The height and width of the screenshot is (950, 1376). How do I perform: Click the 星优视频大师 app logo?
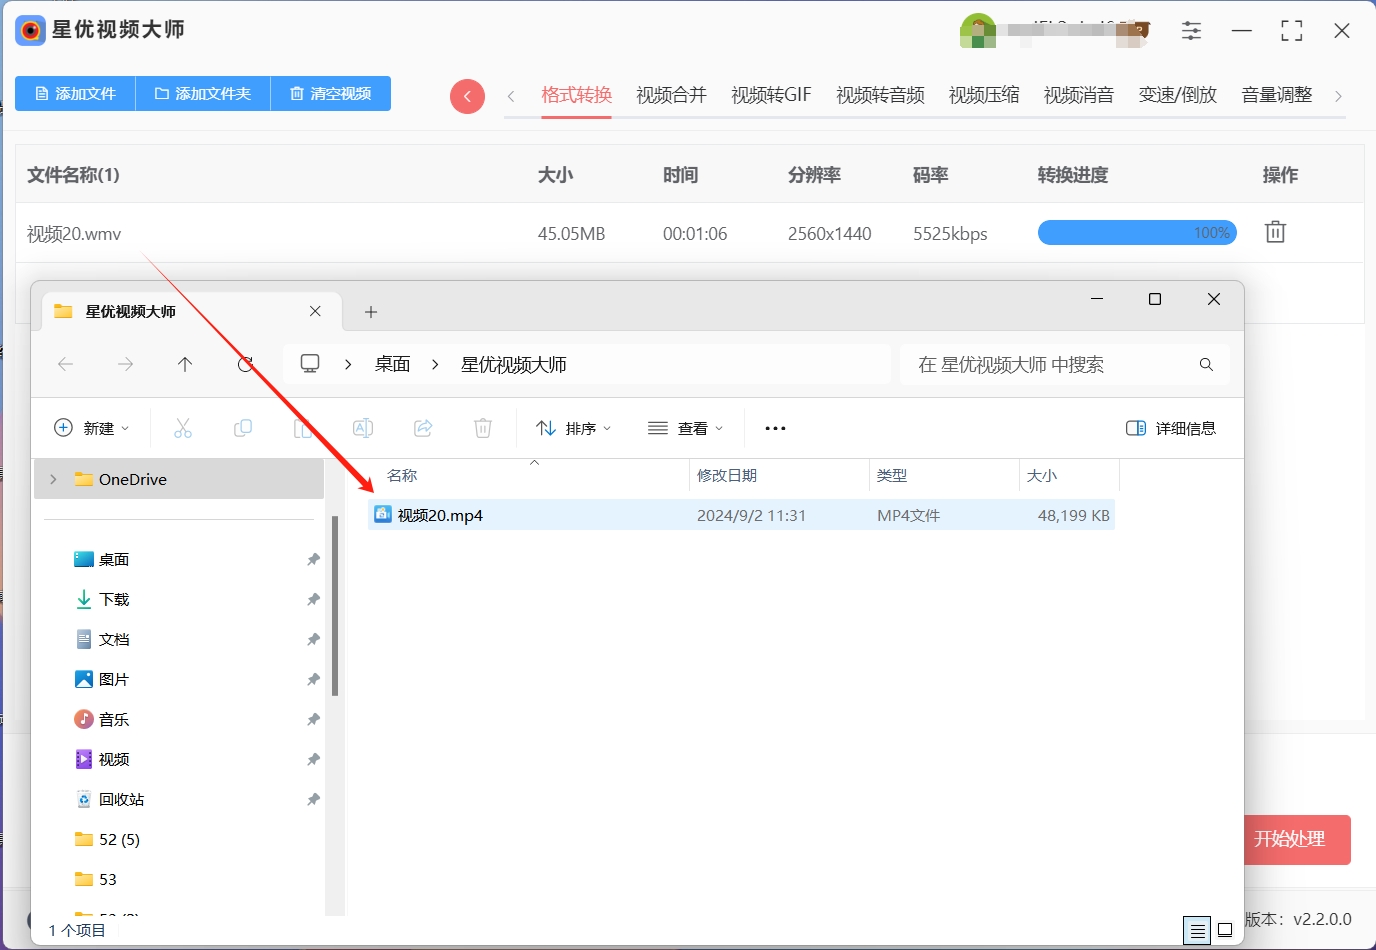pyautogui.click(x=31, y=30)
